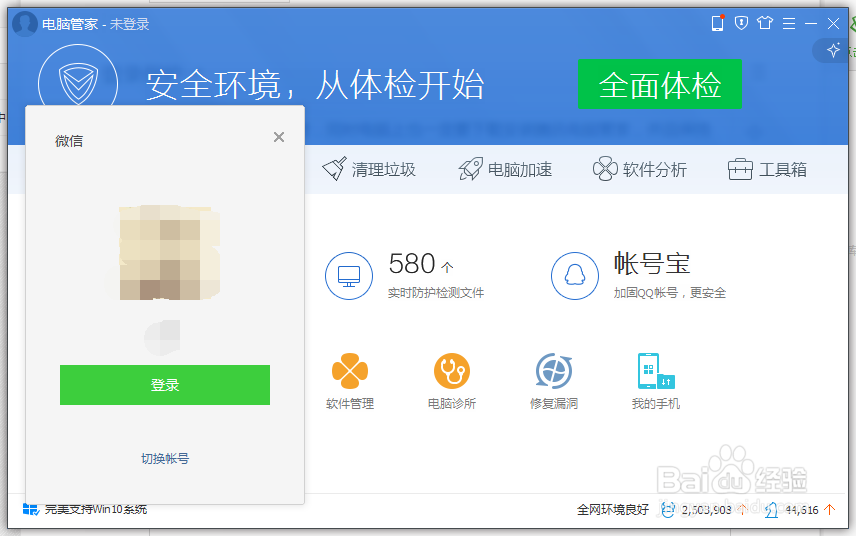
Task: Open the 帐号宝 heading
Action: click(652, 264)
